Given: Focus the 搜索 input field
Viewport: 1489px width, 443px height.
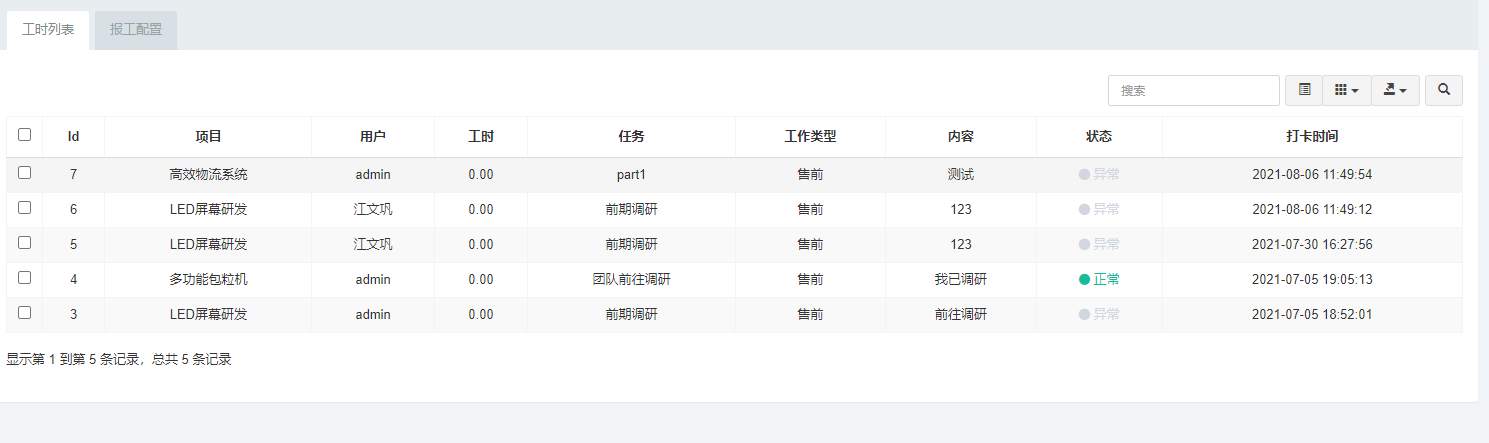Looking at the screenshot, I should 1194,90.
